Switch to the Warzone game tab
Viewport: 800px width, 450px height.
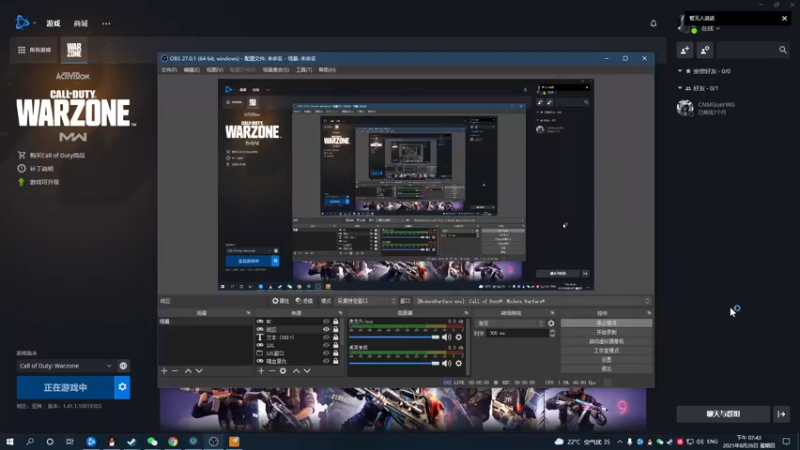click(x=74, y=50)
